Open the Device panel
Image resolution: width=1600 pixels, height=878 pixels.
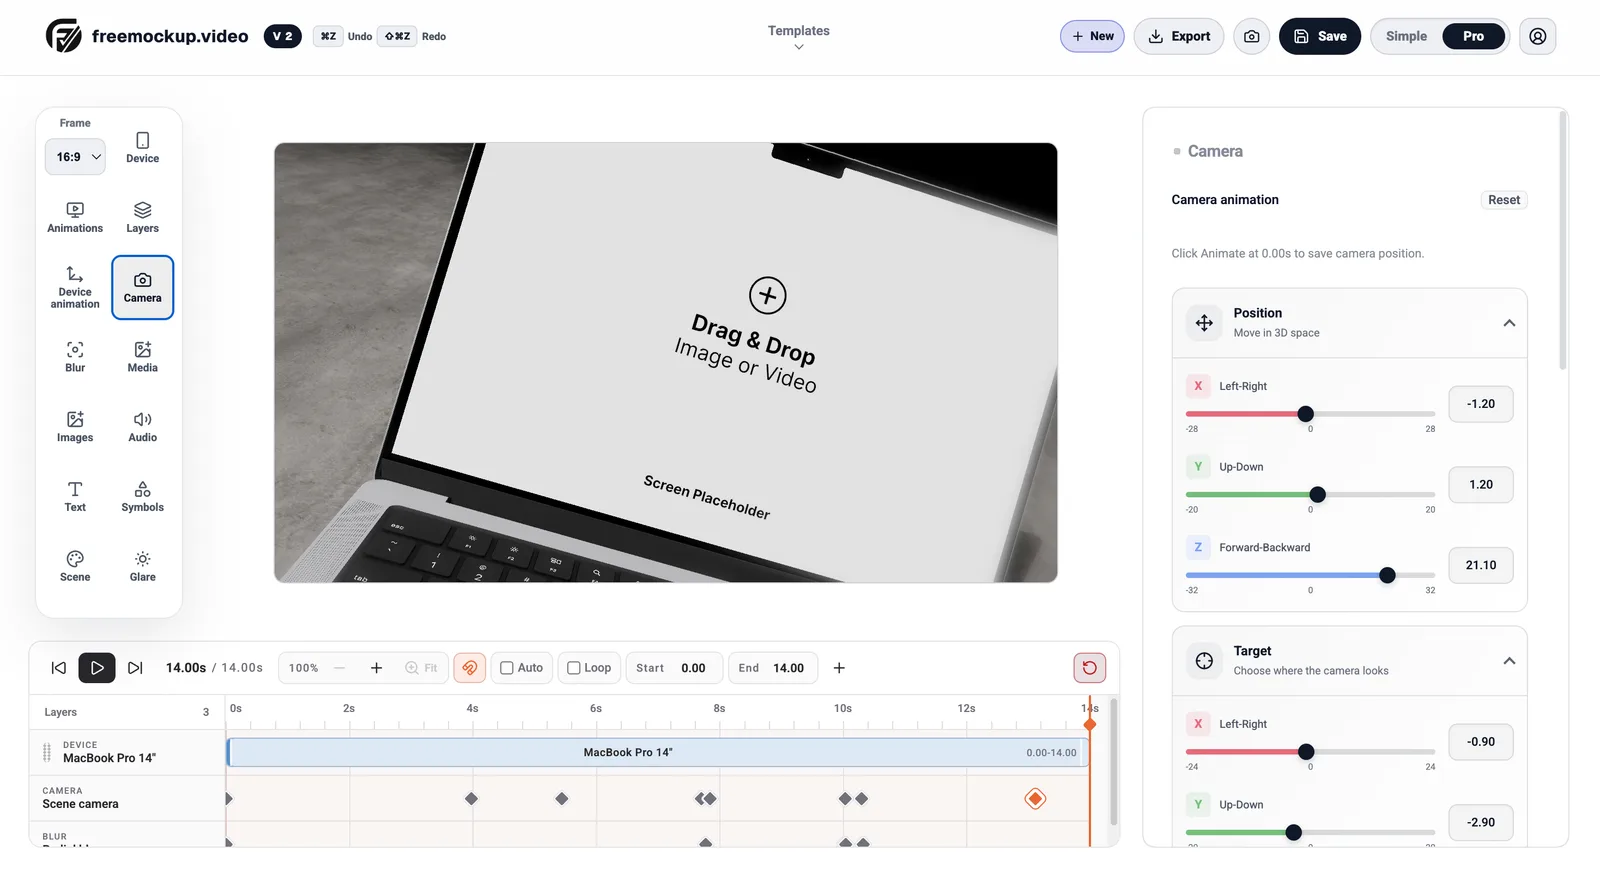click(142, 147)
